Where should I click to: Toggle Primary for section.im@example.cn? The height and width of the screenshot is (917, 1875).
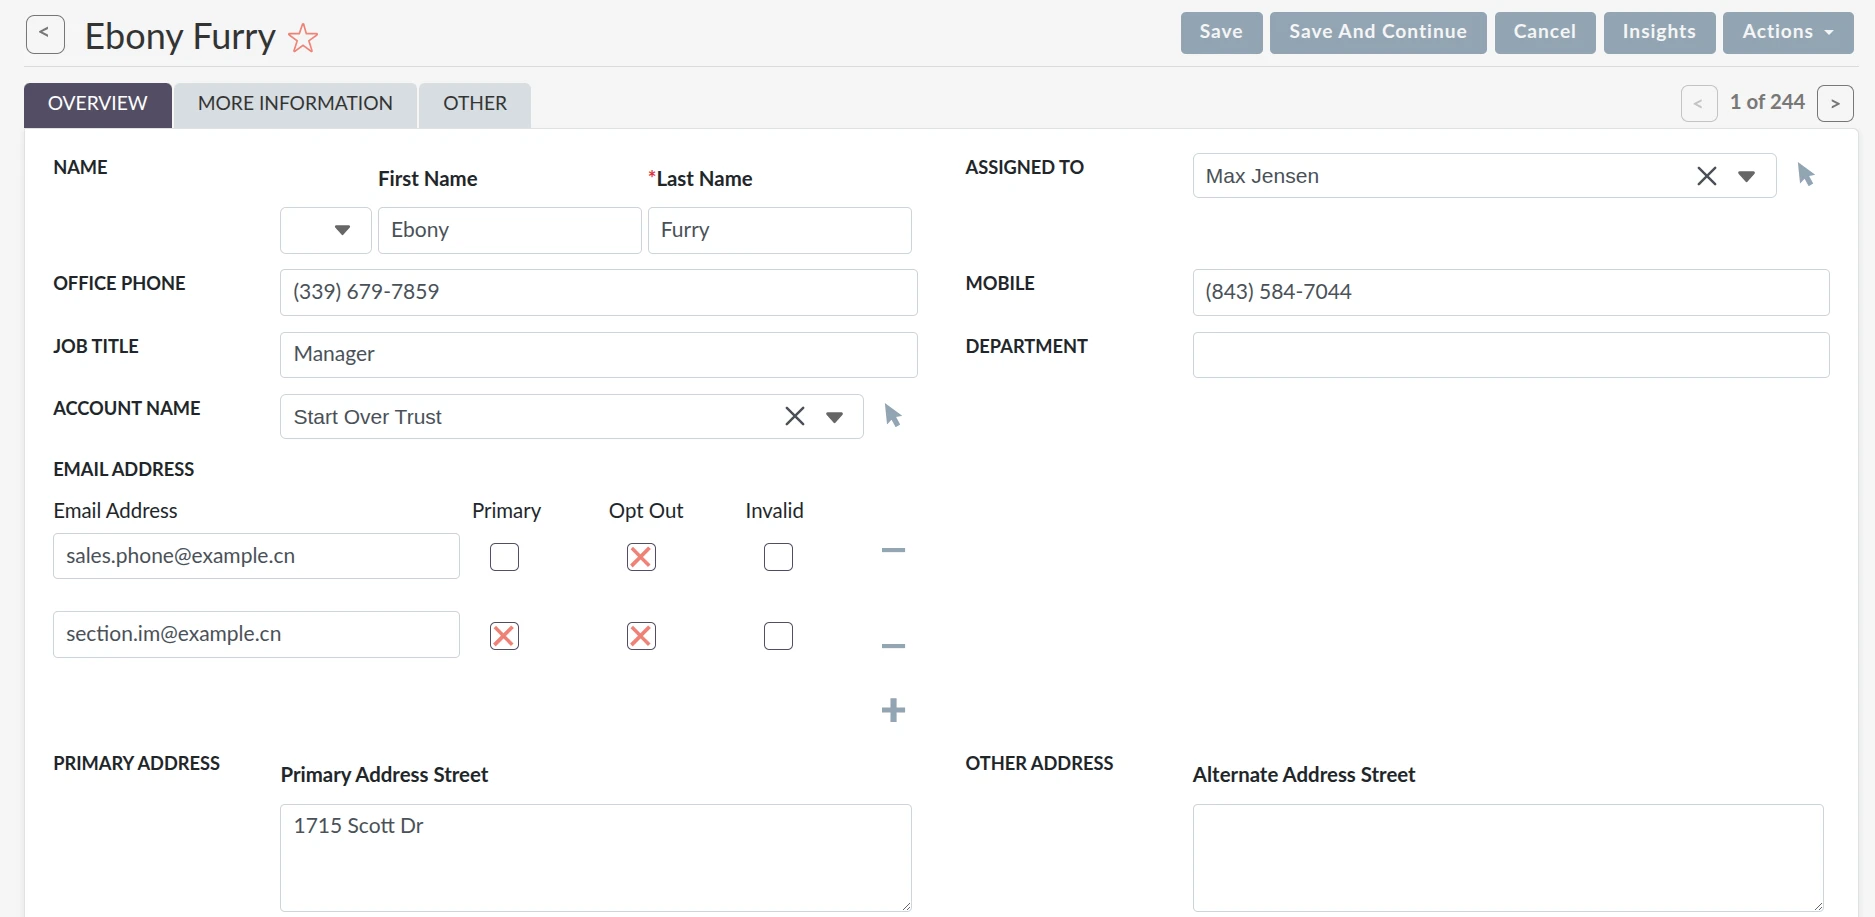pyautogui.click(x=504, y=636)
